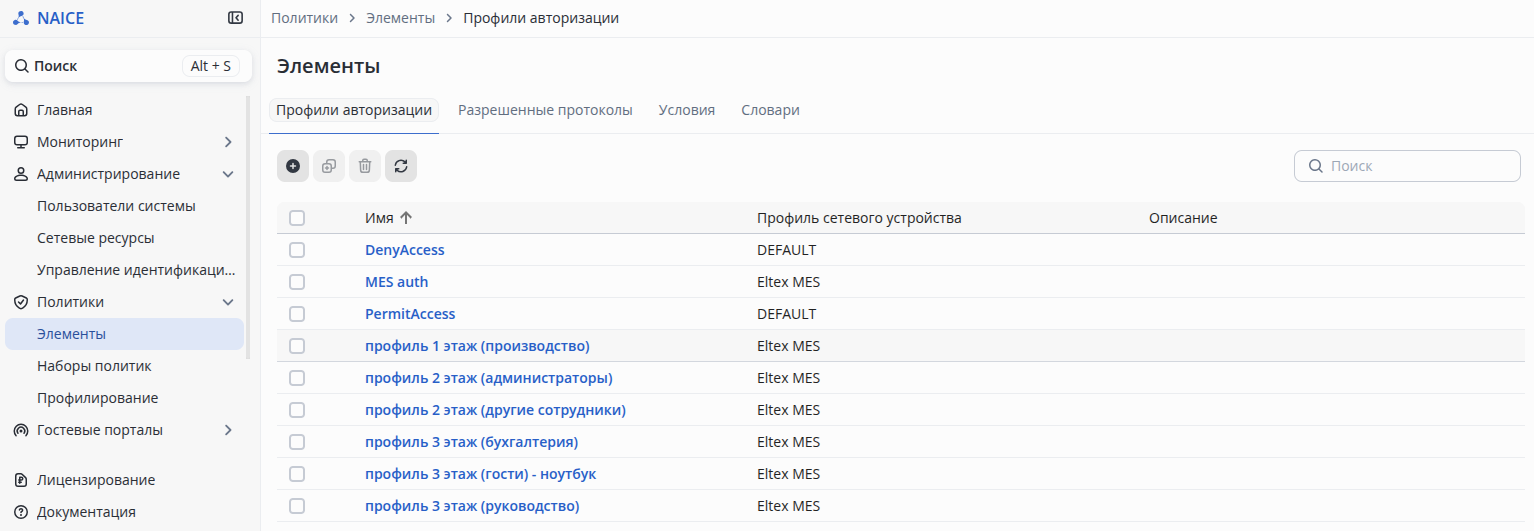
Task: Open Лицензирование in the sidebar
Action: (95, 480)
